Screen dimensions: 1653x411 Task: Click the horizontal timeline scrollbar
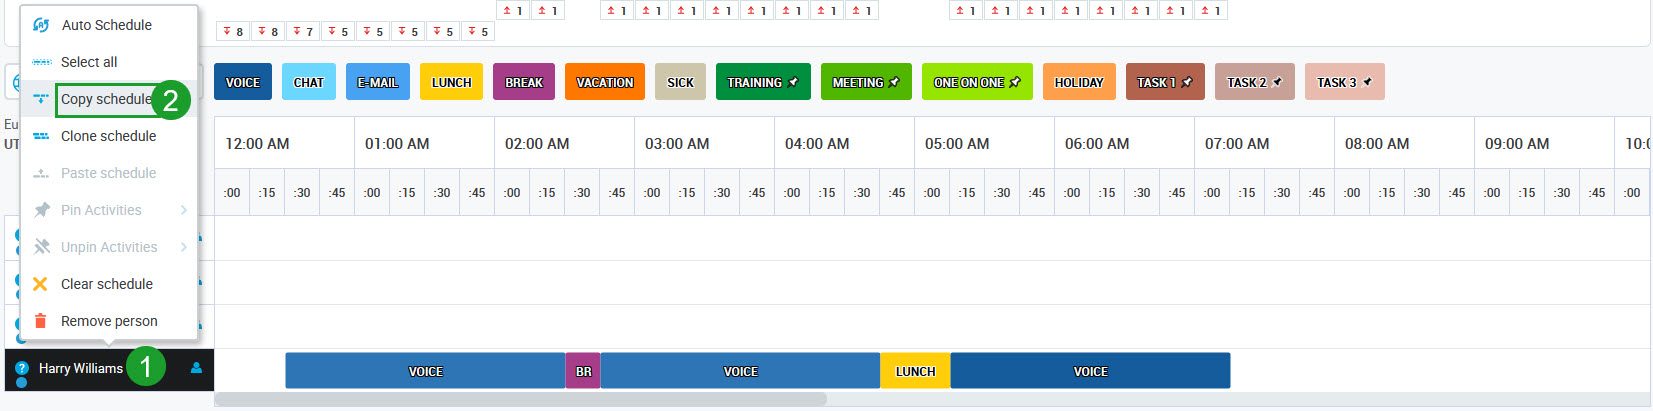tap(520, 399)
